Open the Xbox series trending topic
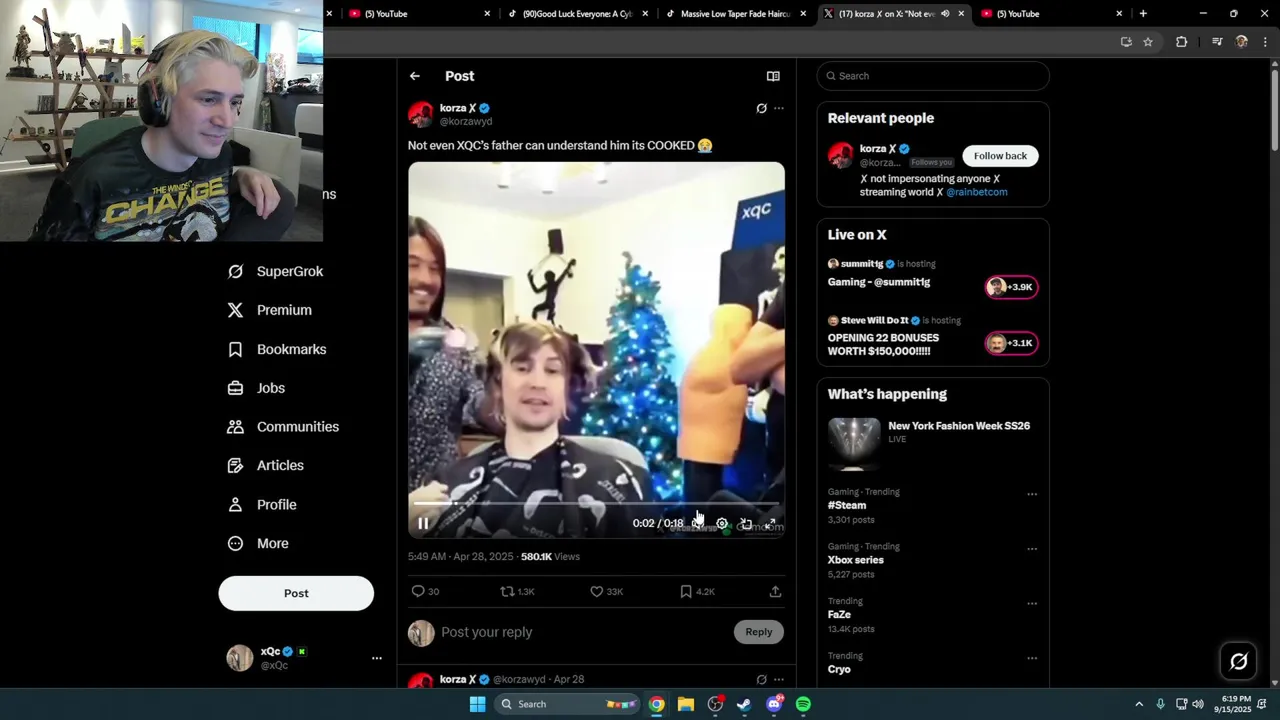1280x720 pixels. pos(856,560)
